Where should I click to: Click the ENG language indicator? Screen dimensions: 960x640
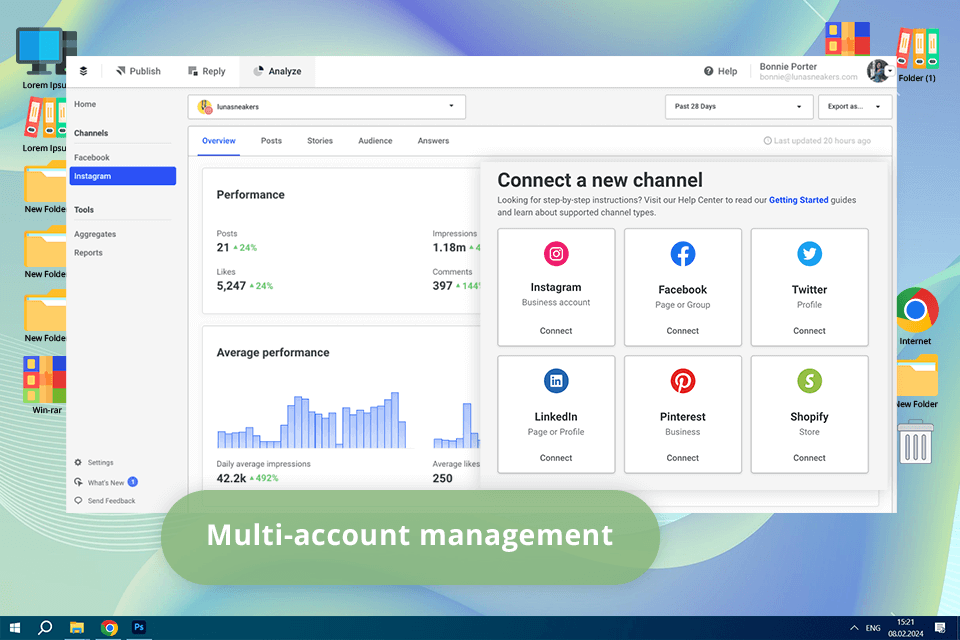click(873, 628)
